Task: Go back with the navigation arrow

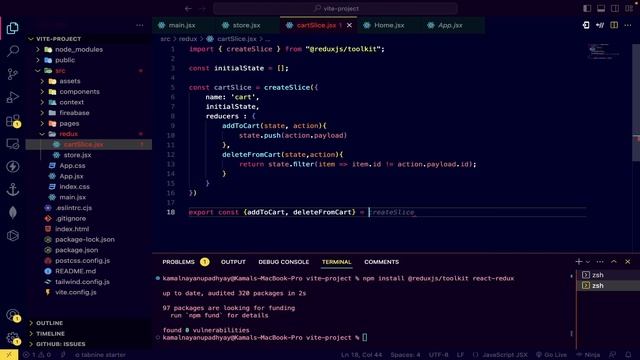Action: tap(188, 9)
